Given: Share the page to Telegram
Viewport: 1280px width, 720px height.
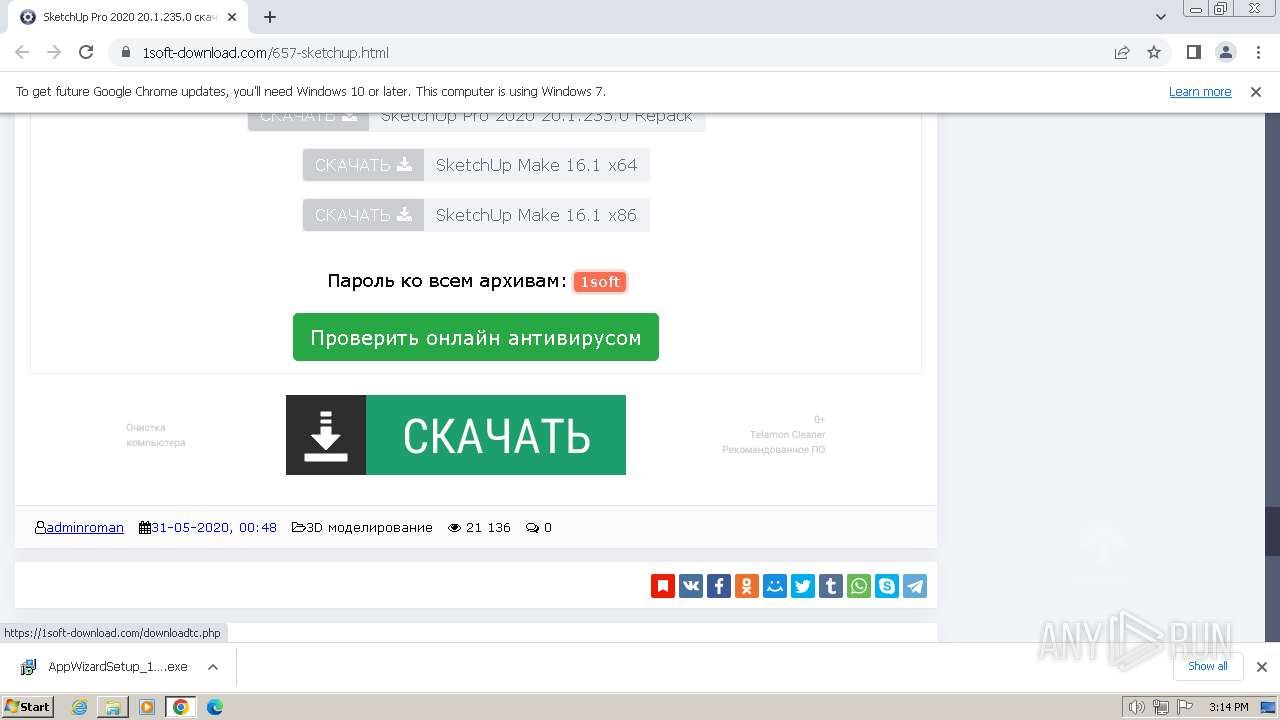Looking at the screenshot, I should tap(915, 586).
